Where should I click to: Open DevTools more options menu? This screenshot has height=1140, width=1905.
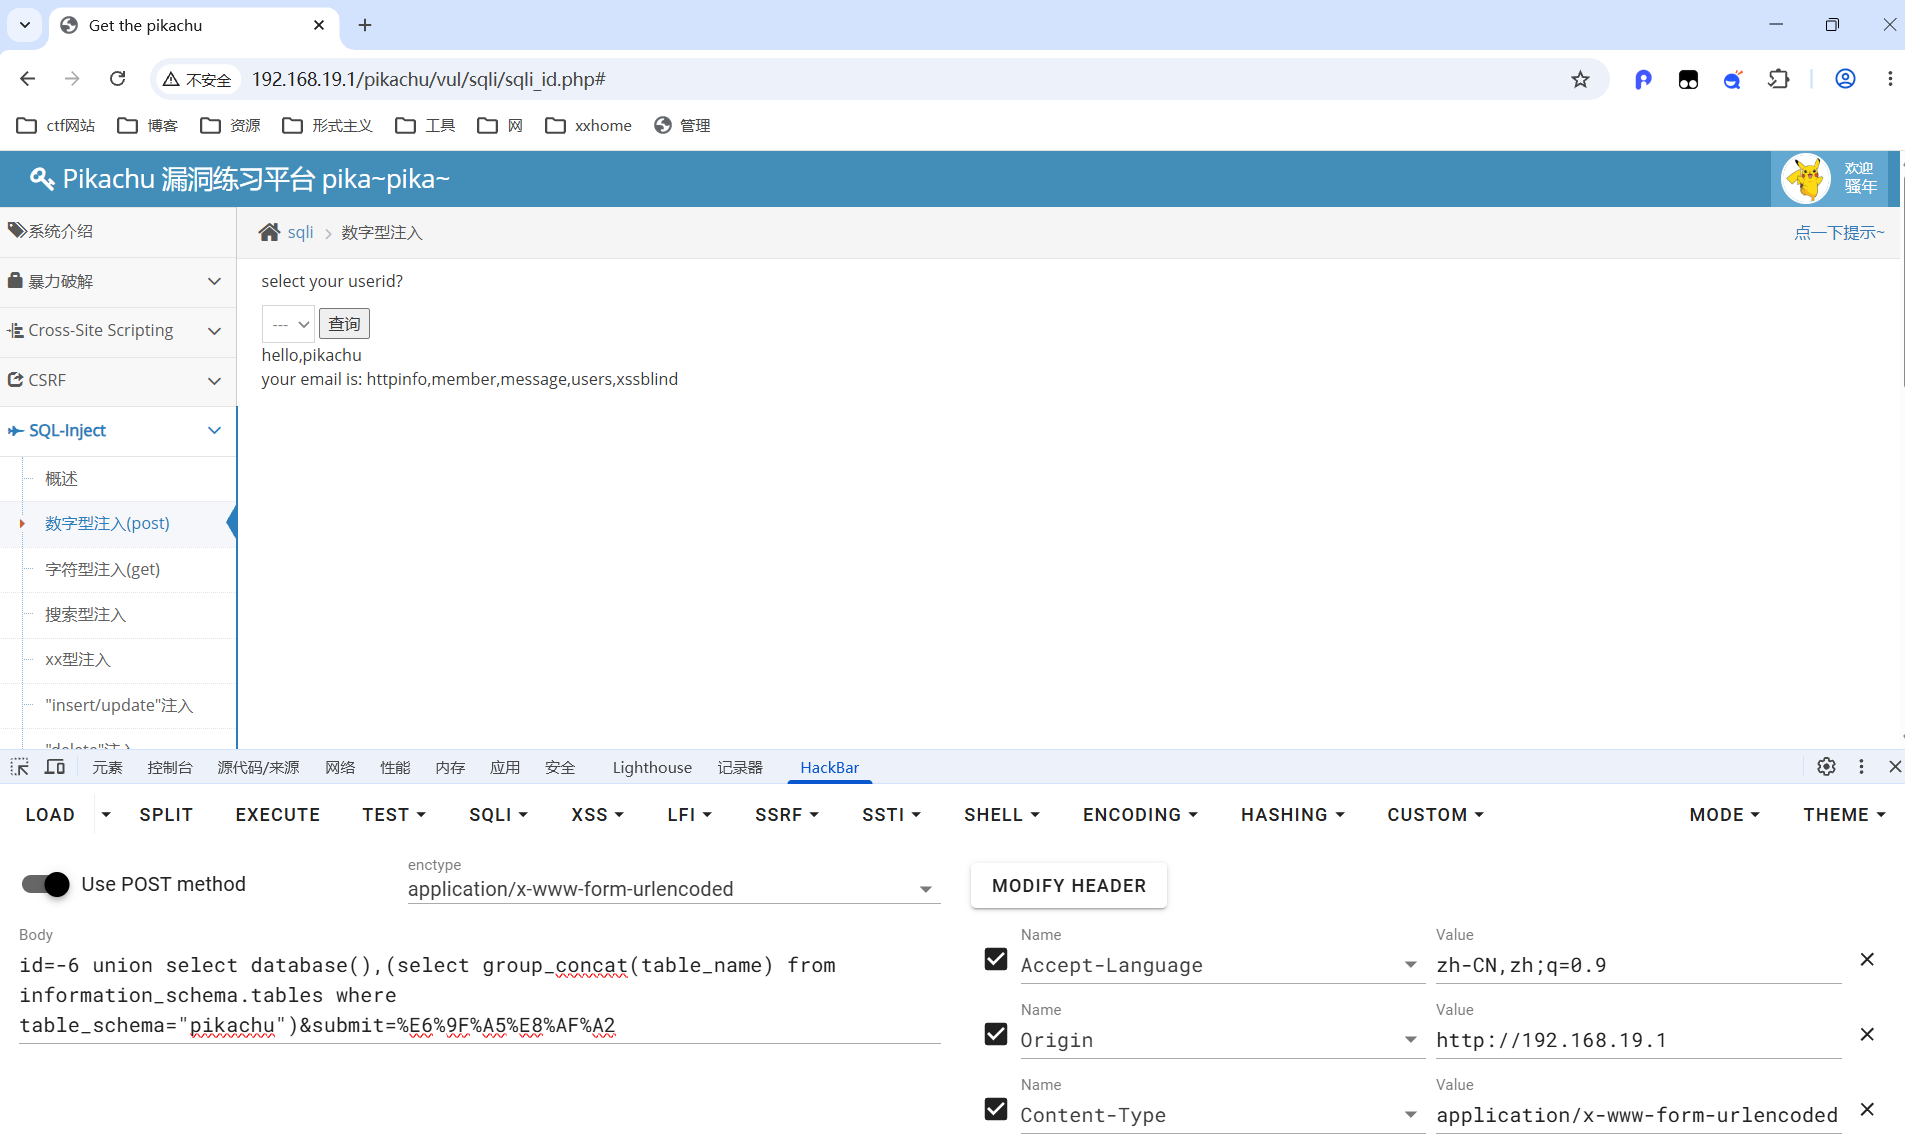pyautogui.click(x=1861, y=767)
